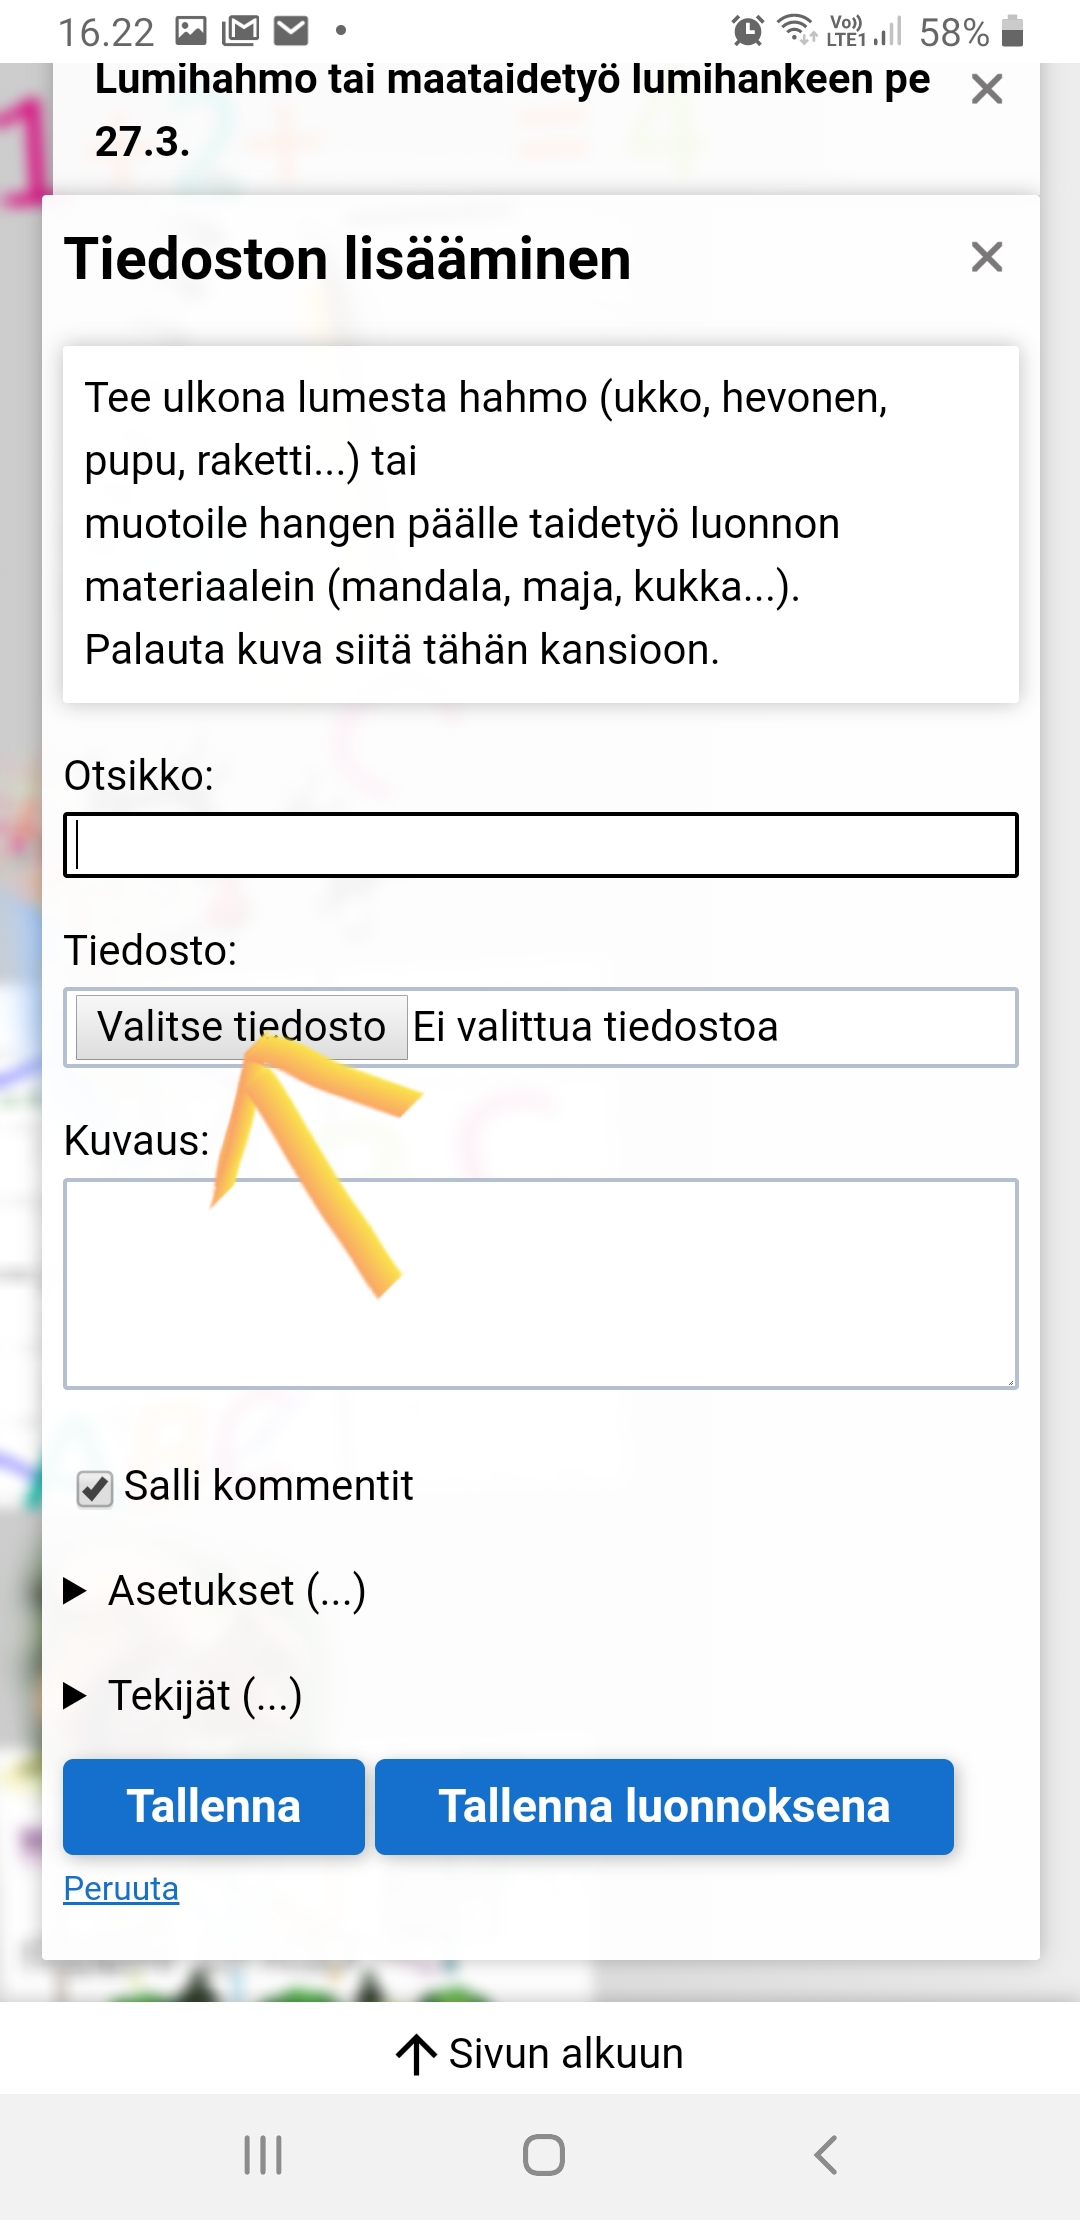The width and height of the screenshot is (1080, 2220).
Task: Click Tallenna luonnoksena to save draft
Action: click(664, 1806)
